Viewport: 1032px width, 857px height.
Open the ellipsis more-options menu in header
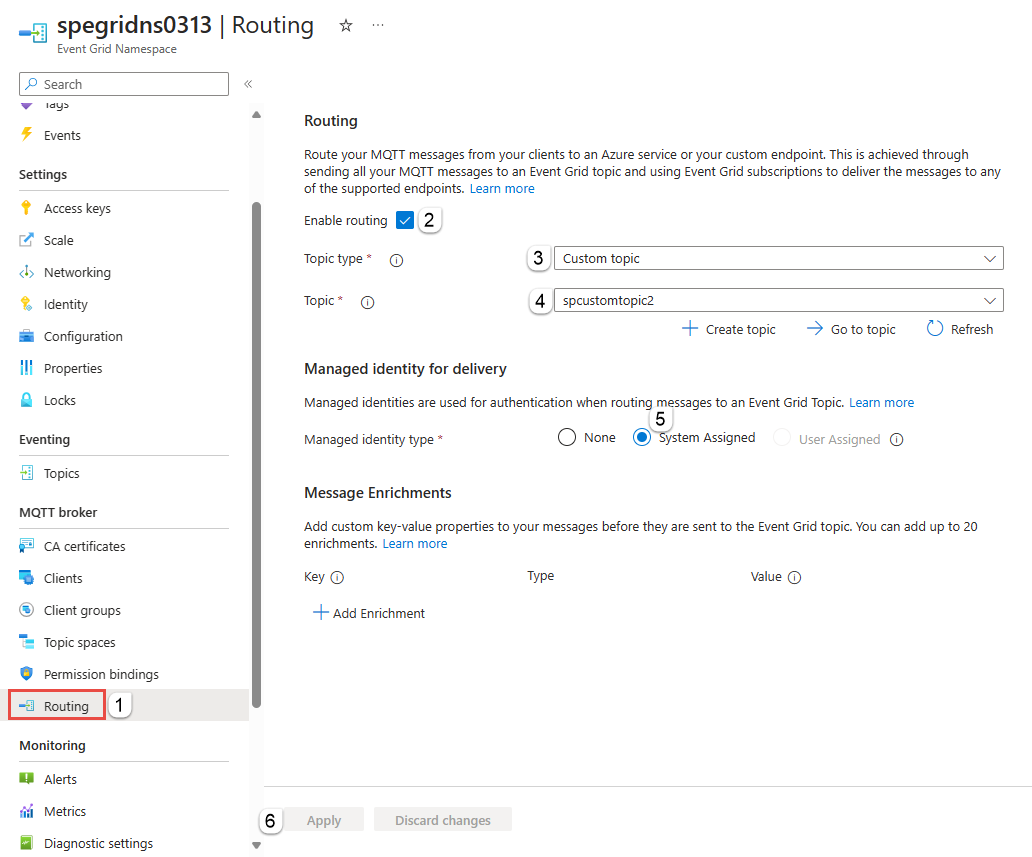(x=378, y=25)
